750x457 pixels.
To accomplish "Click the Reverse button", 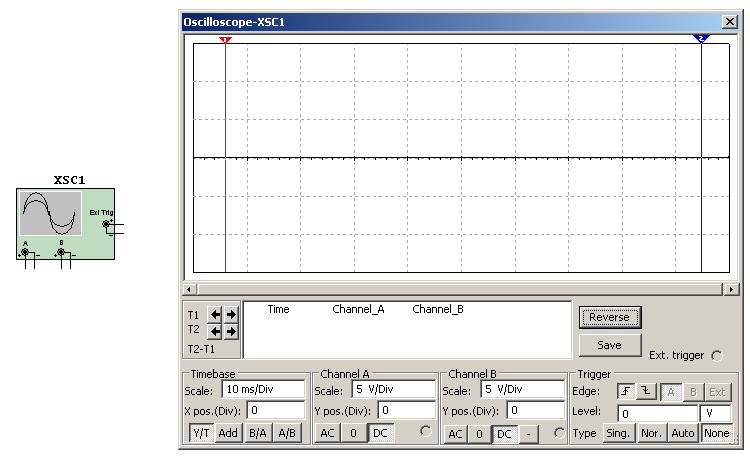I will pos(609,317).
